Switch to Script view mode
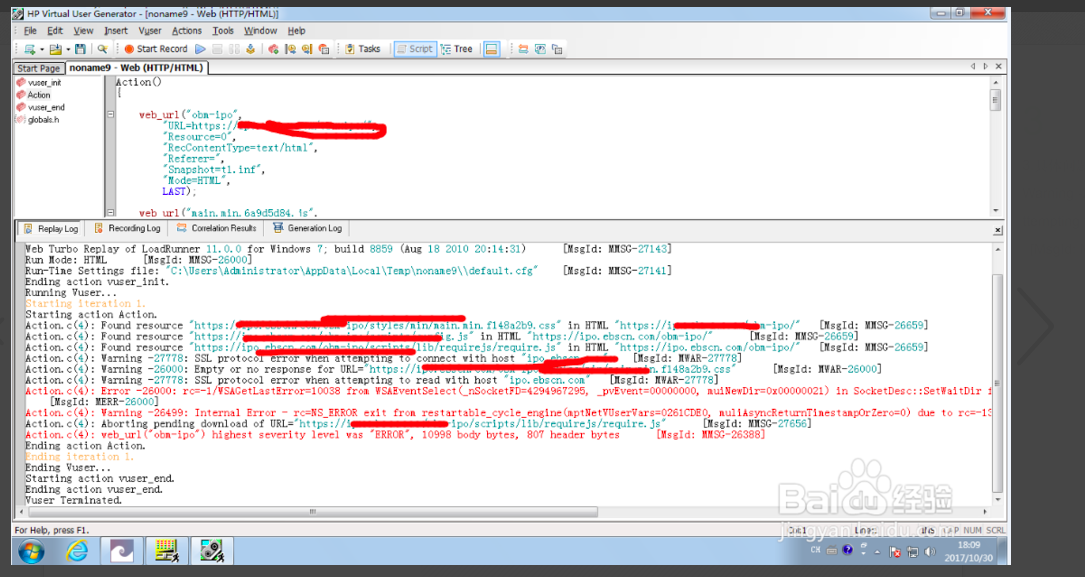The height and width of the screenshot is (577, 1085). tap(415, 48)
